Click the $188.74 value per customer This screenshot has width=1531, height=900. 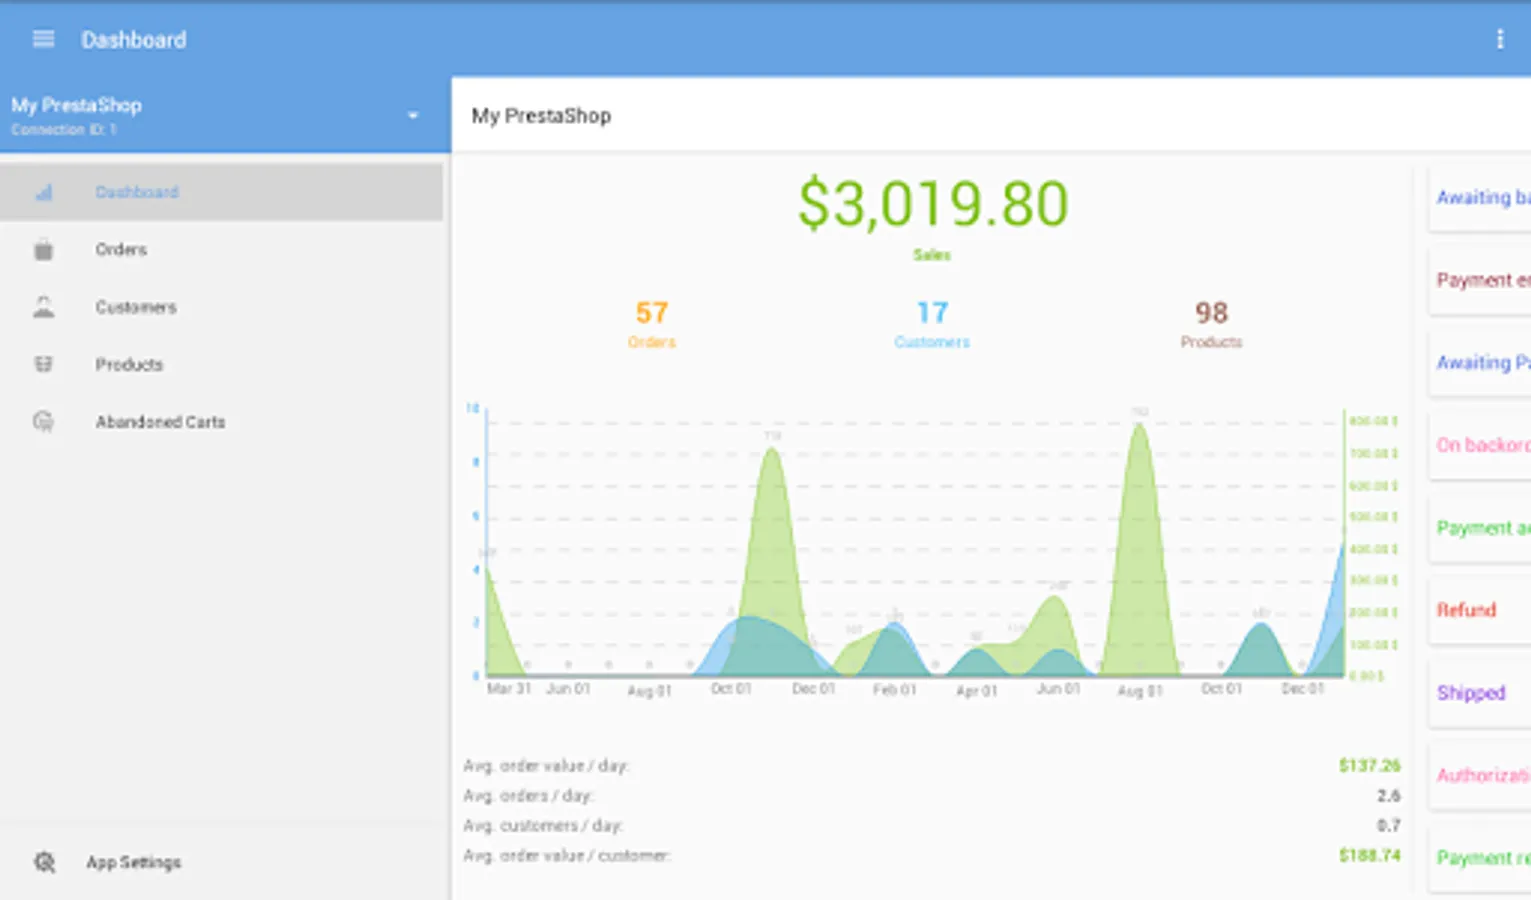1369,856
